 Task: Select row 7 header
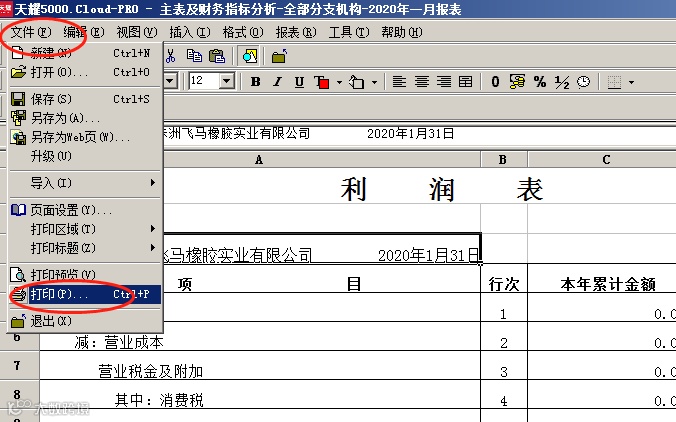click(19, 366)
